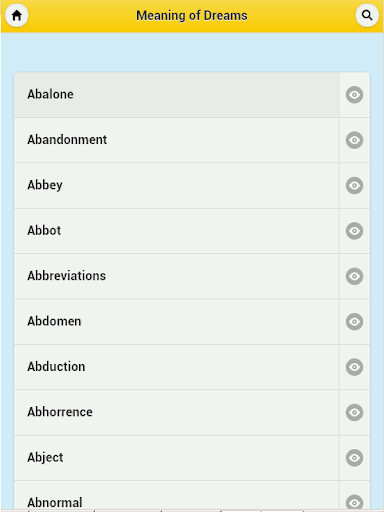Tap eye icon next to Abdomen
The width and height of the screenshot is (384, 512).
(354, 321)
